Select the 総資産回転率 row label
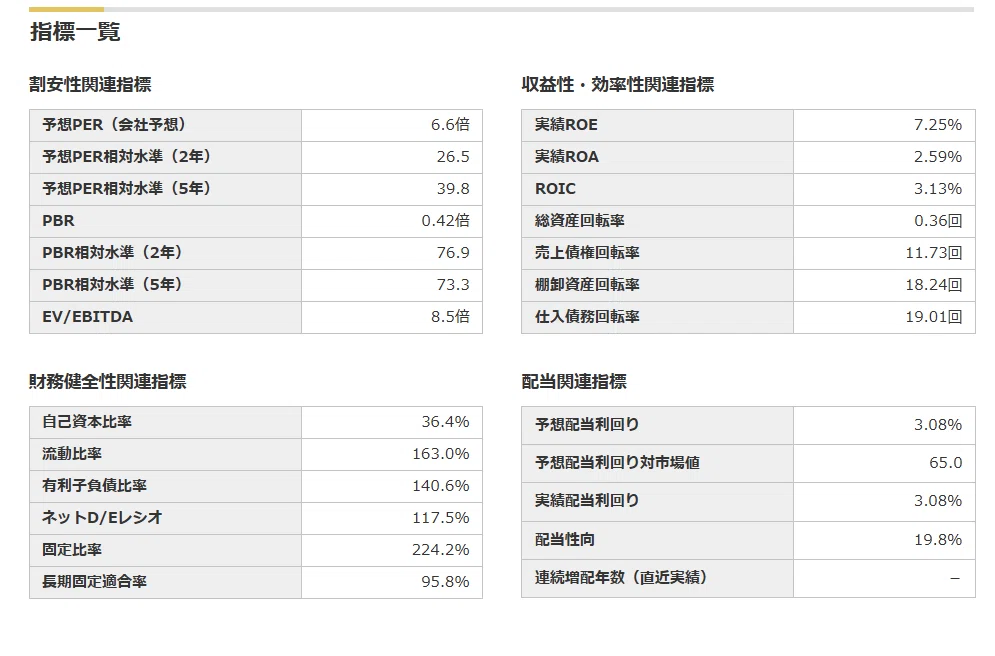The height and width of the screenshot is (656, 995). (x=657, y=221)
